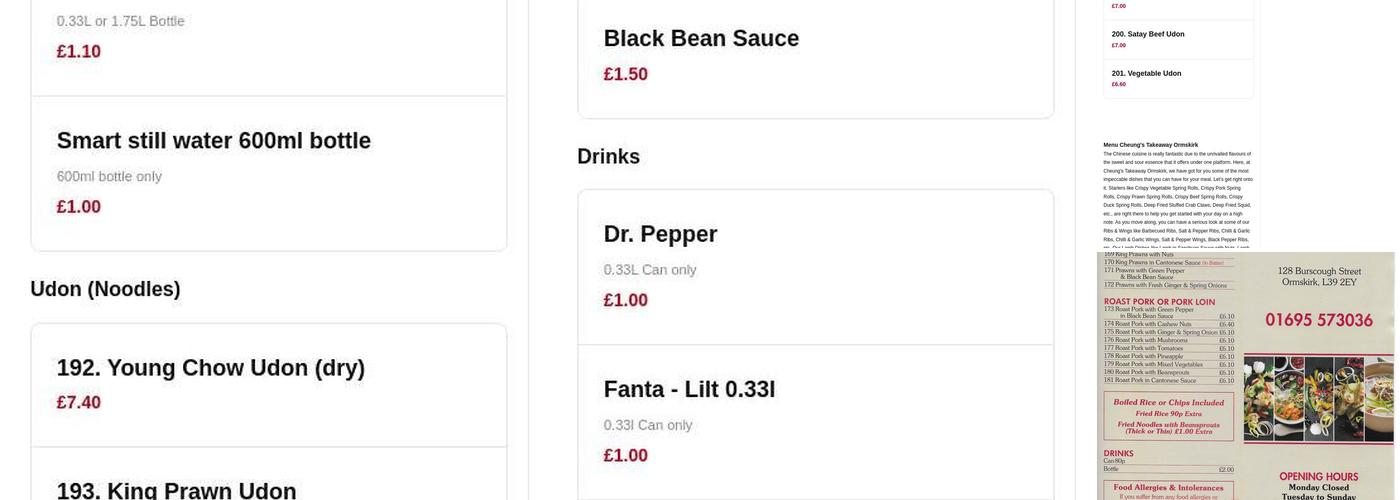Click the Udon (Noodles) section heading
This screenshot has width=1400, height=500.
click(x=105, y=289)
